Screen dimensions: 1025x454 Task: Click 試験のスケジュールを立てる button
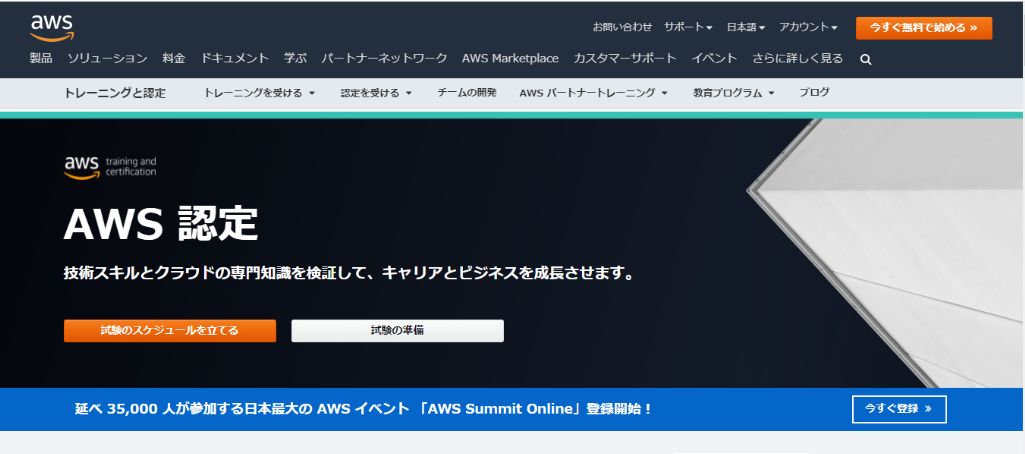coord(170,331)
